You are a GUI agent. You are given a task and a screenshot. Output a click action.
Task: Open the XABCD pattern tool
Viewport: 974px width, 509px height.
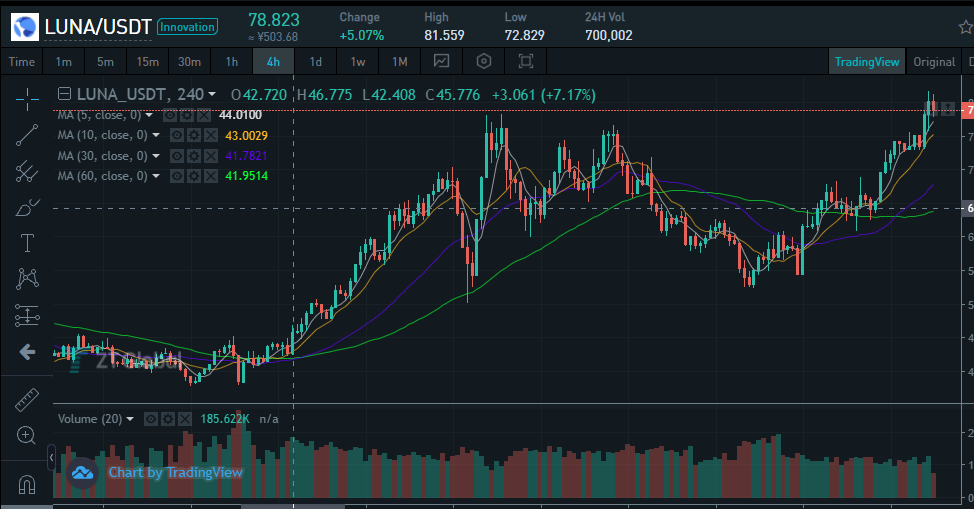pos(27,278)
